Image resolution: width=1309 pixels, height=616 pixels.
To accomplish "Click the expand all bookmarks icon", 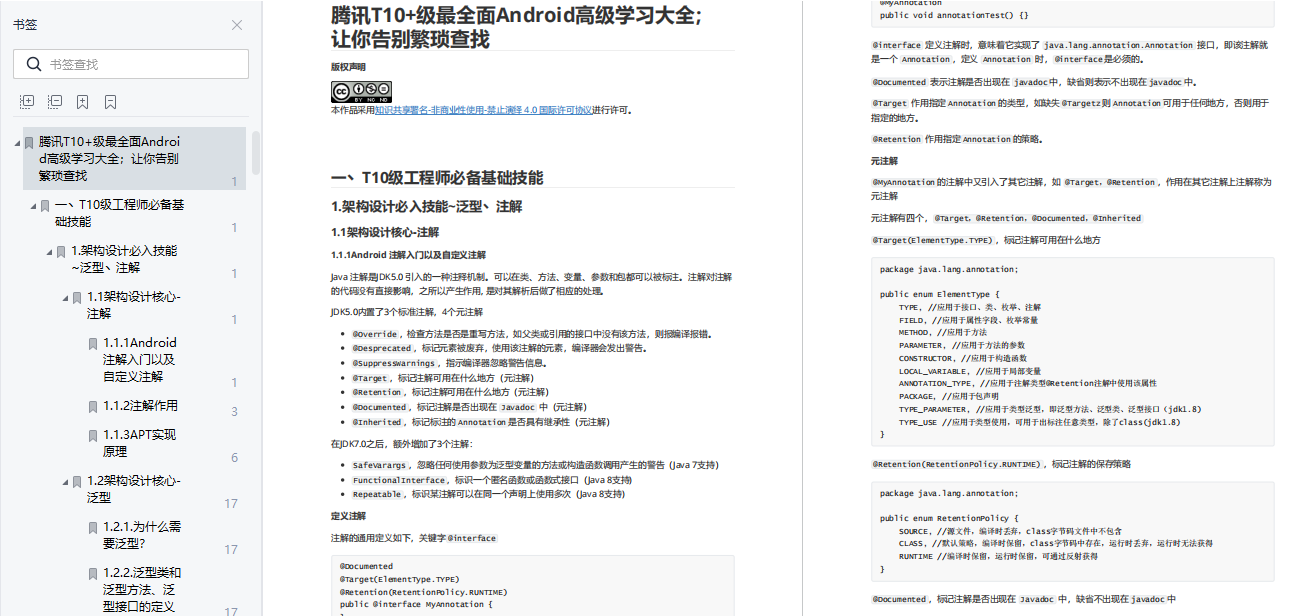I will (x=27, y=102).
